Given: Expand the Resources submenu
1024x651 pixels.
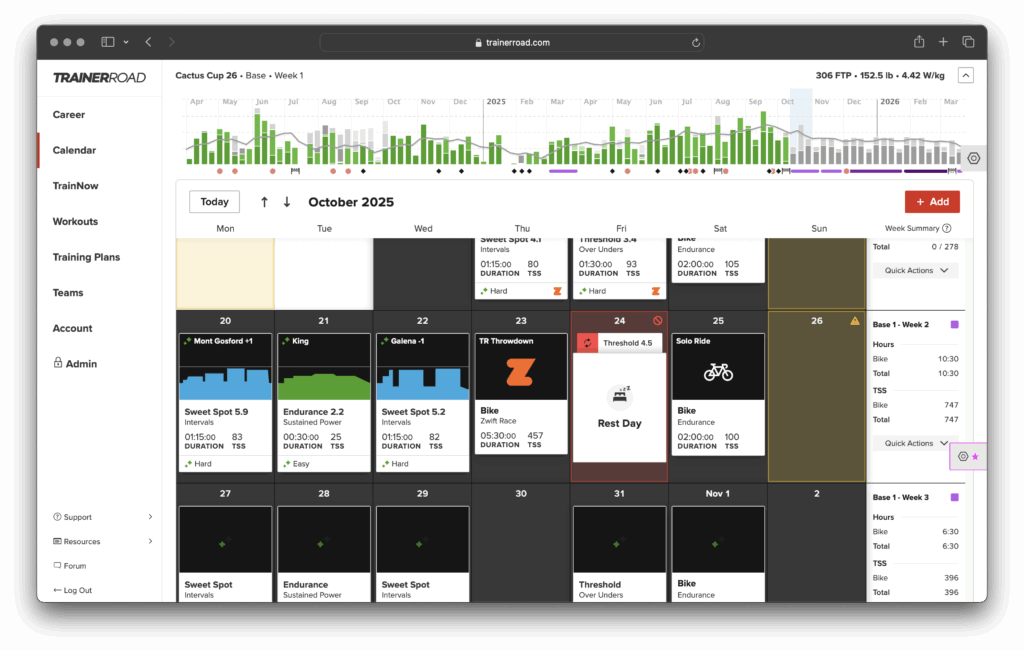Looking at the screenshot, I should 150,541.
